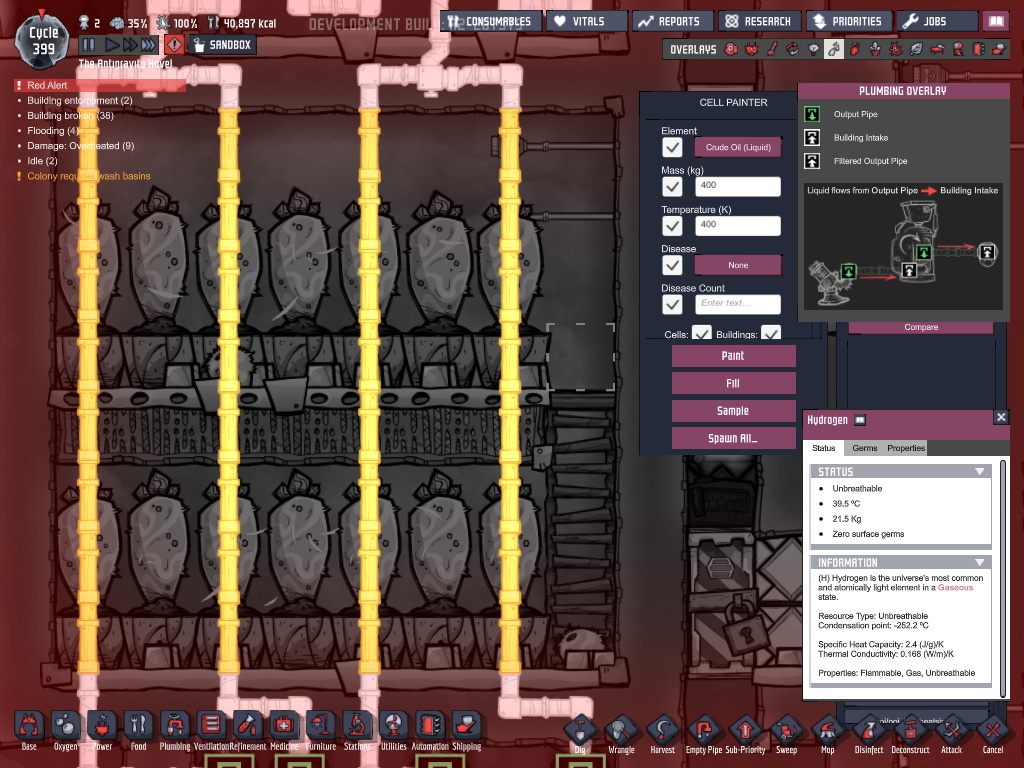The height and width of the screenshot is (768, 1024).
Task: Open the Plumbing build category
Action: click(x=175, y=728)
